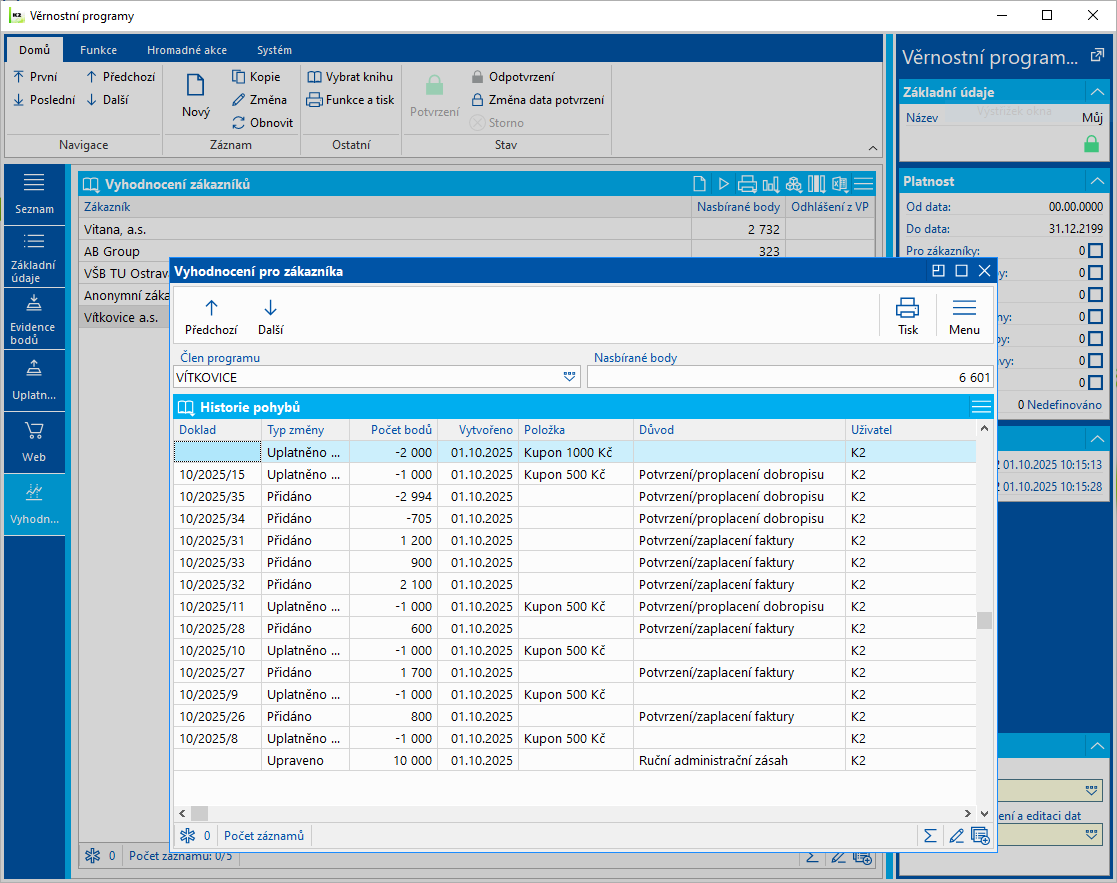Click Změna data potvrzení

coord(536,100)
